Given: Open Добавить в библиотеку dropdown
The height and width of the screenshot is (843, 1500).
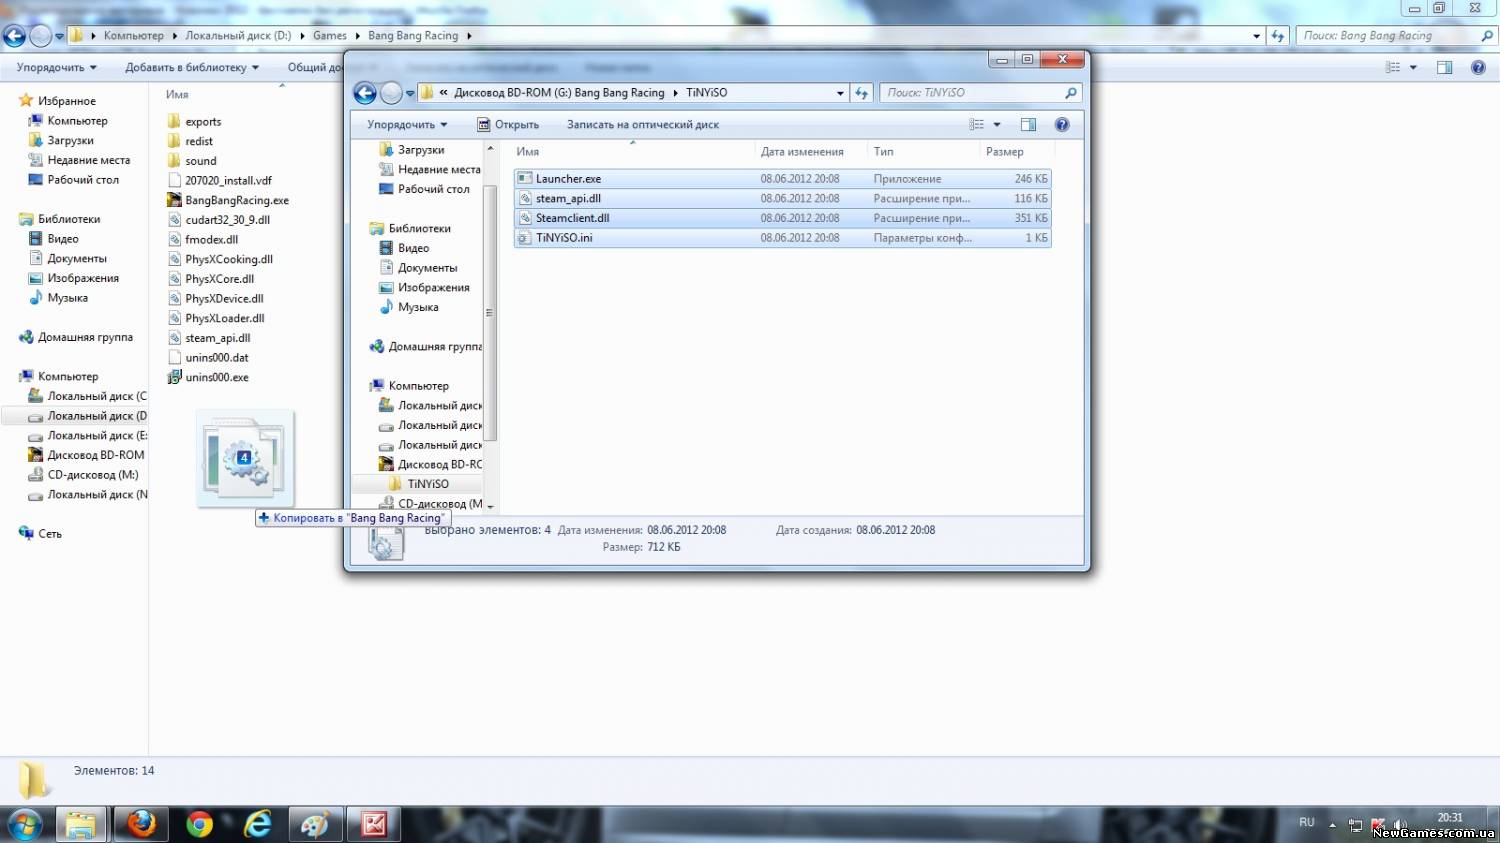Looking at the screenshot, I should (x=192, y=68).
